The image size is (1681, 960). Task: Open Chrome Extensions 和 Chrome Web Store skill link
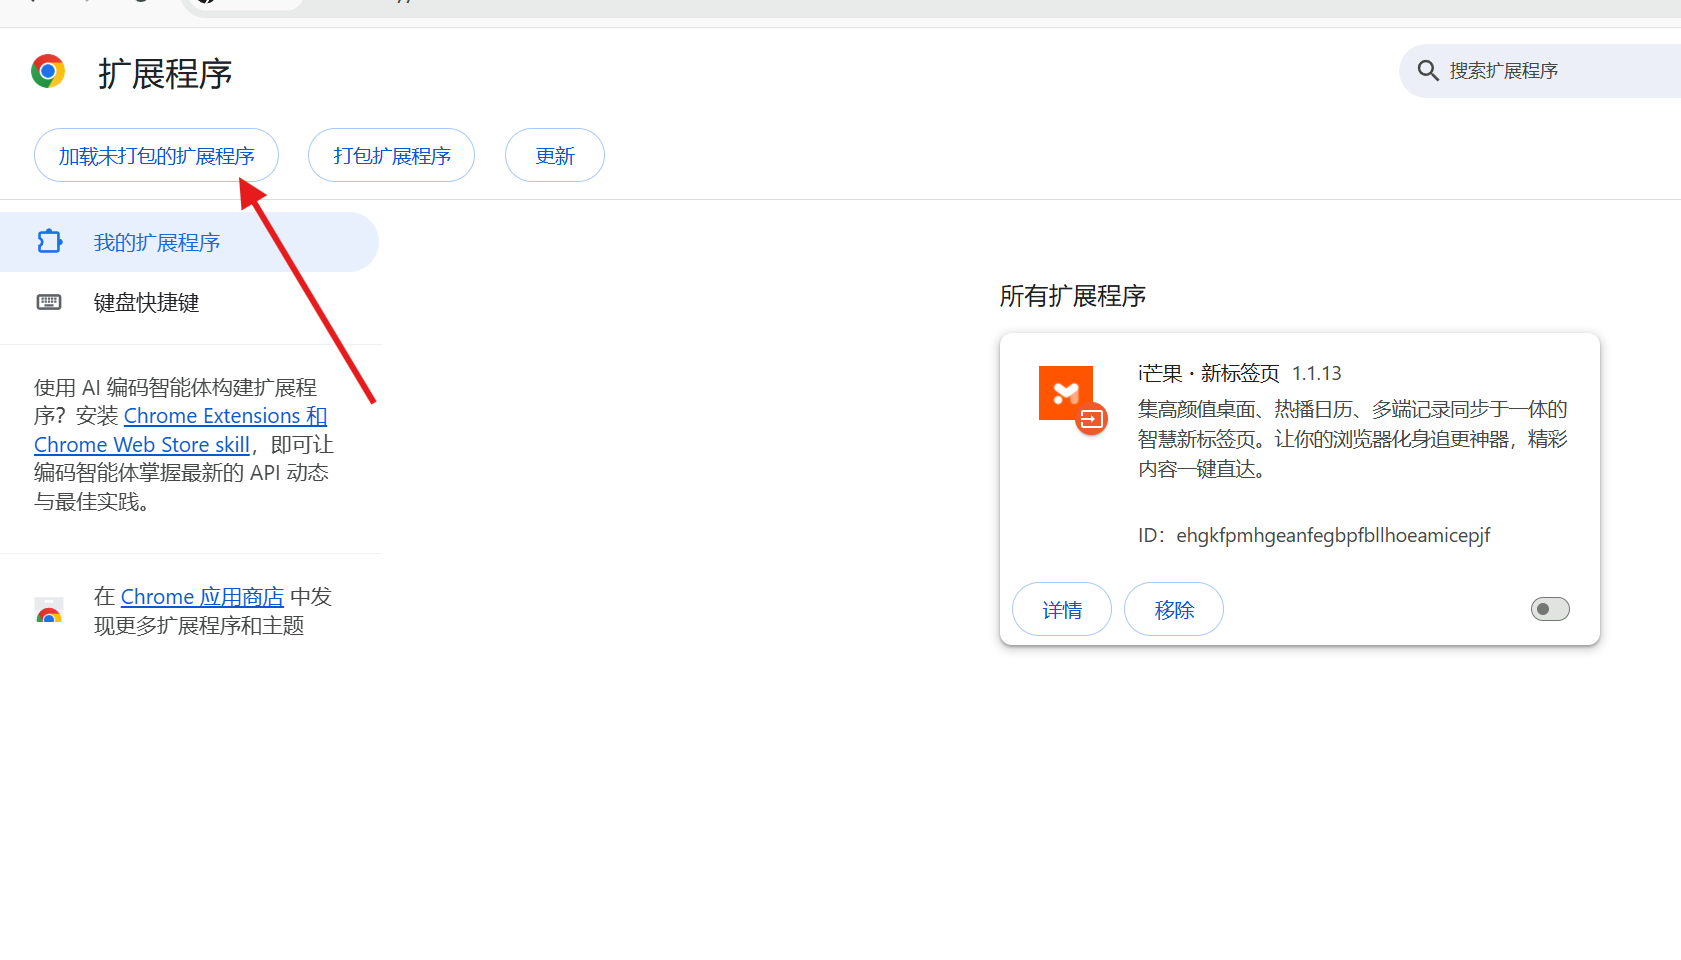[180, 430]
